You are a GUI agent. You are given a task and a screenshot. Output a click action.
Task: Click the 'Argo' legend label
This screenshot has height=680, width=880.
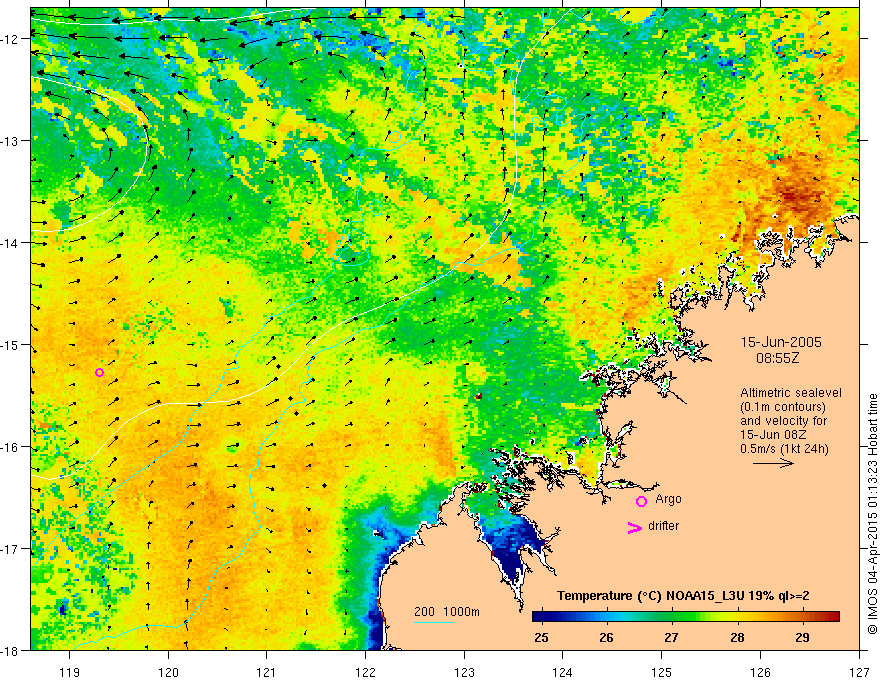[668, 499]
